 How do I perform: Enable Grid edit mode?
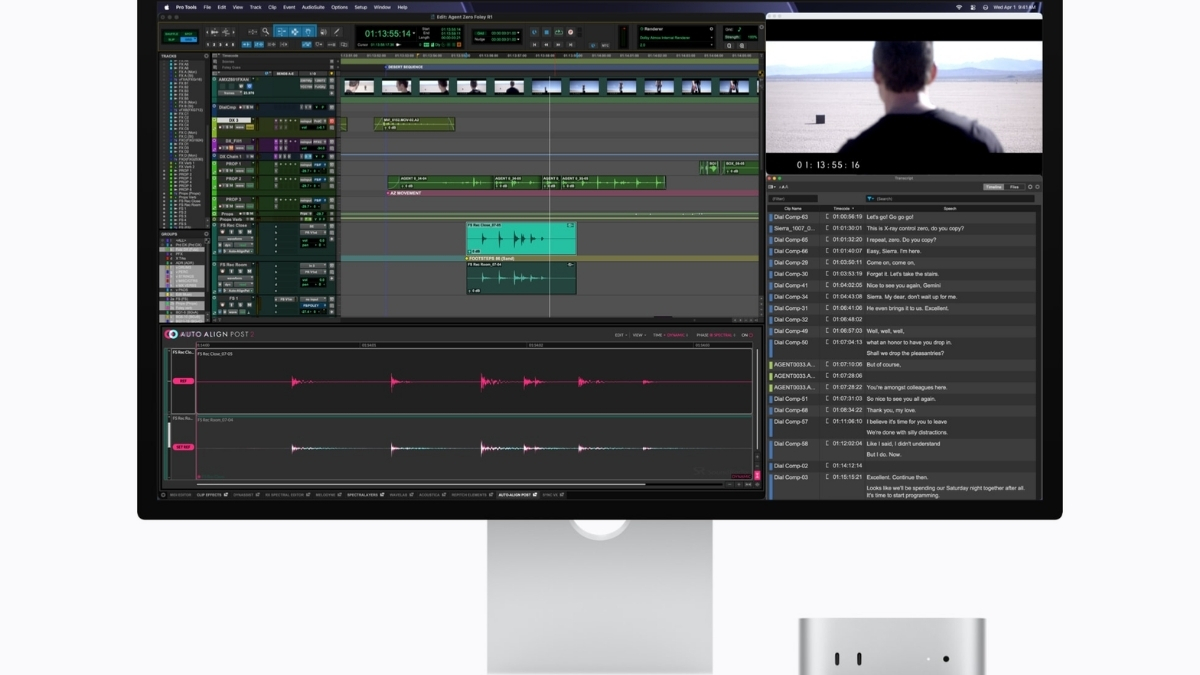point(188,40)
